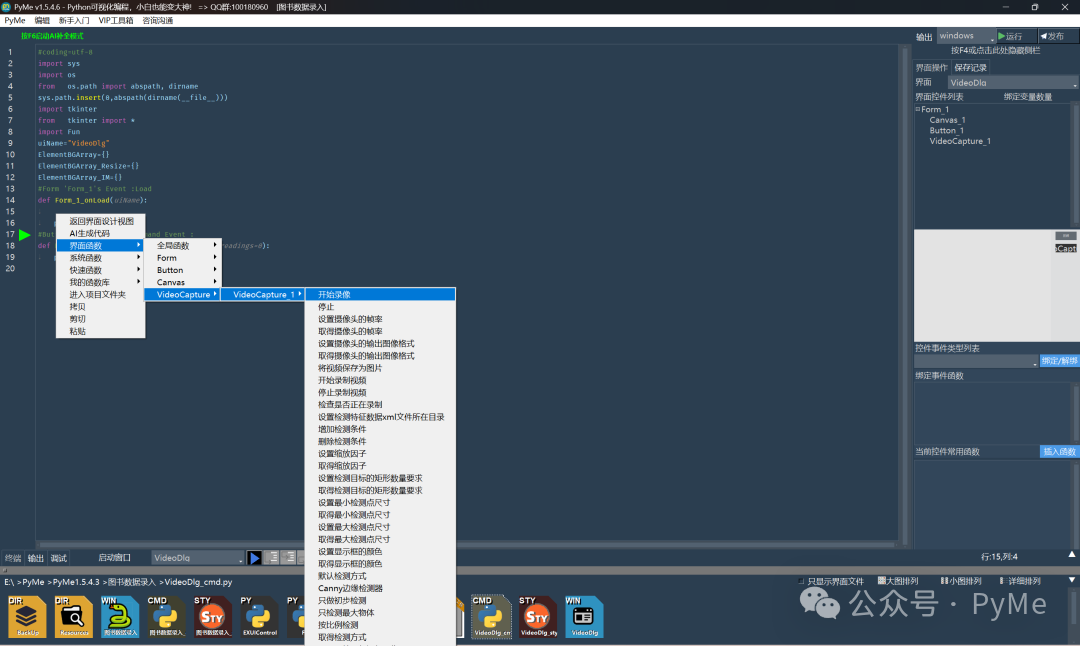Expand the 快速函数 submenu
This screenshot has height=646, width=1080.
tap(101, 270)
